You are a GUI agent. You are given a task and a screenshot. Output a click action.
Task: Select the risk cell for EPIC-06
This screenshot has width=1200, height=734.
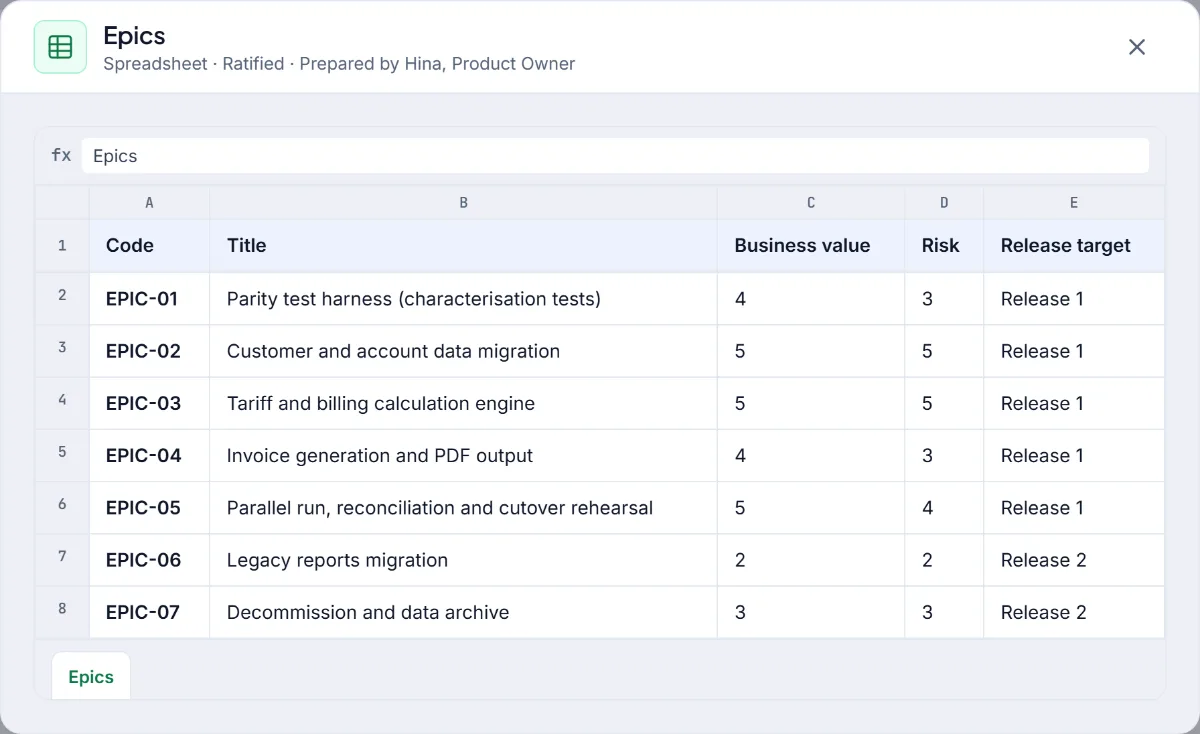944,559
